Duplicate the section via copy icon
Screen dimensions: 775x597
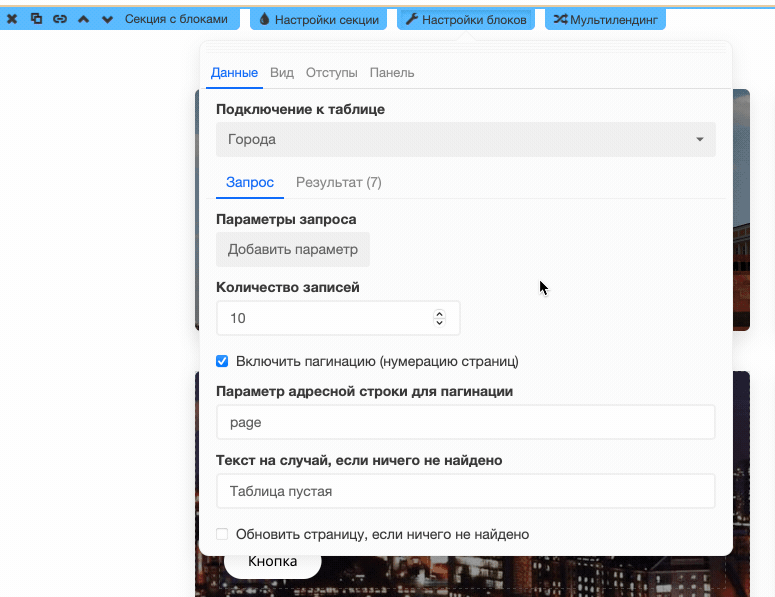point(36,19)
